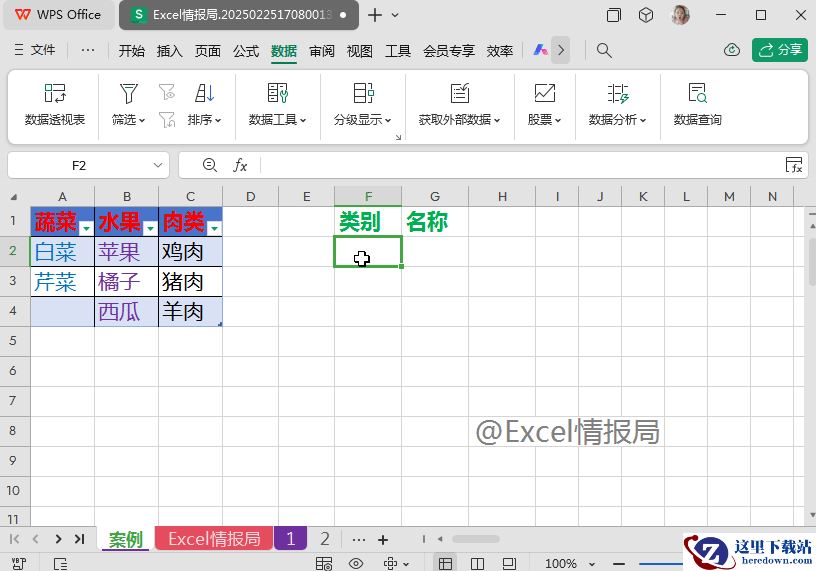Open the 分级显示 dialog launcher arrow

(398, 137)
